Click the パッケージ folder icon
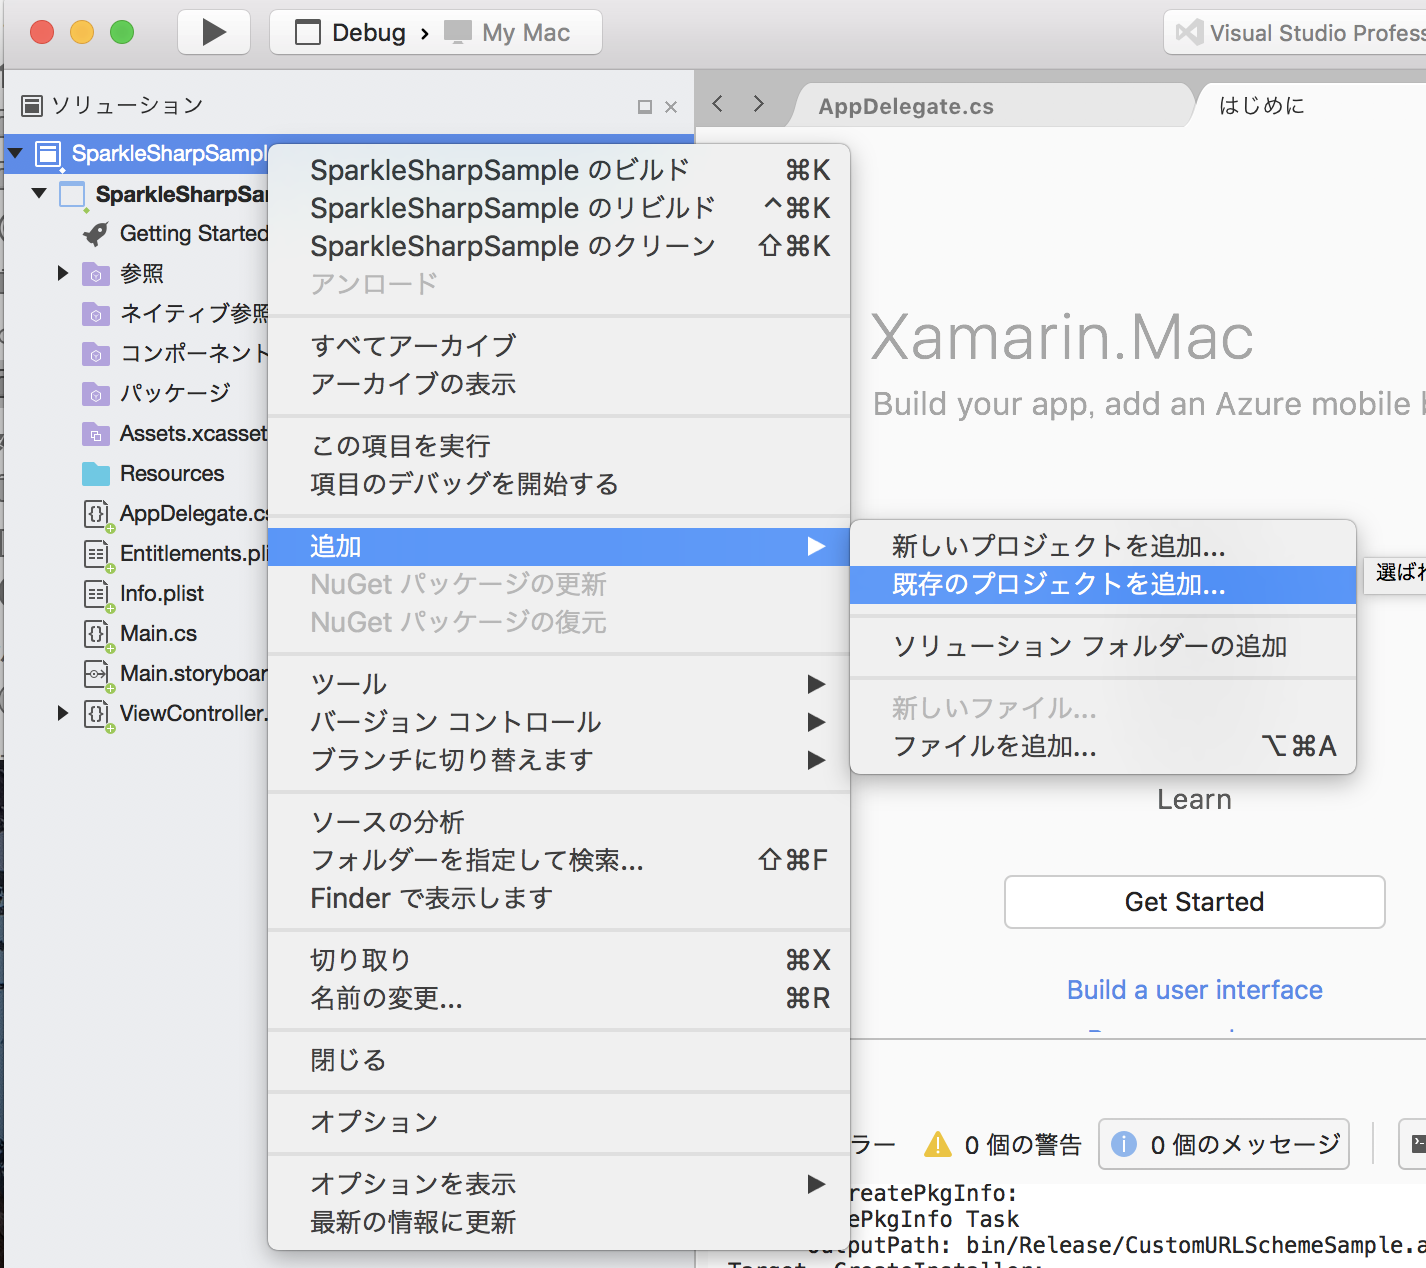Screen dimensions: 1426x1268 [96, 394]
